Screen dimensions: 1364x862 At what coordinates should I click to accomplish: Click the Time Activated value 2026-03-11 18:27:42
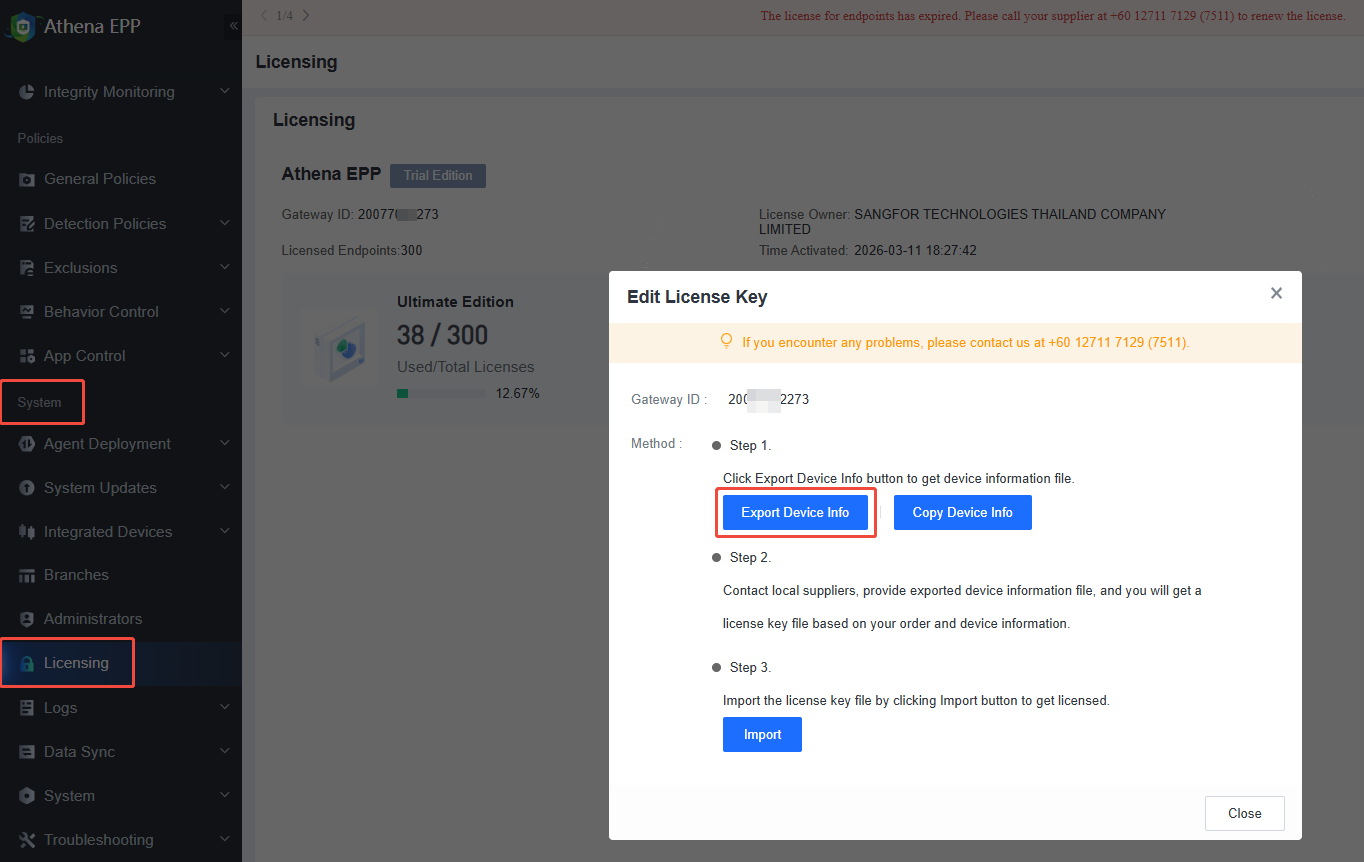click(915, 250)
